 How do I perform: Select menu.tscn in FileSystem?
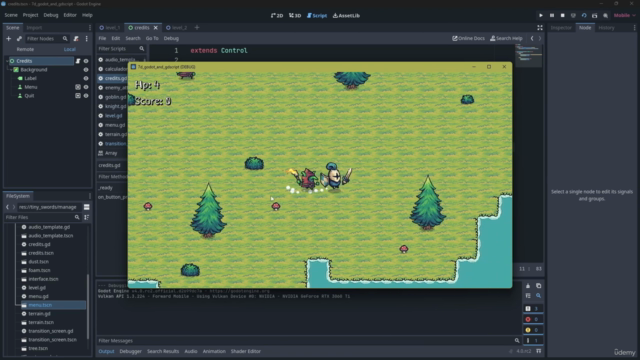click(40, 305)
